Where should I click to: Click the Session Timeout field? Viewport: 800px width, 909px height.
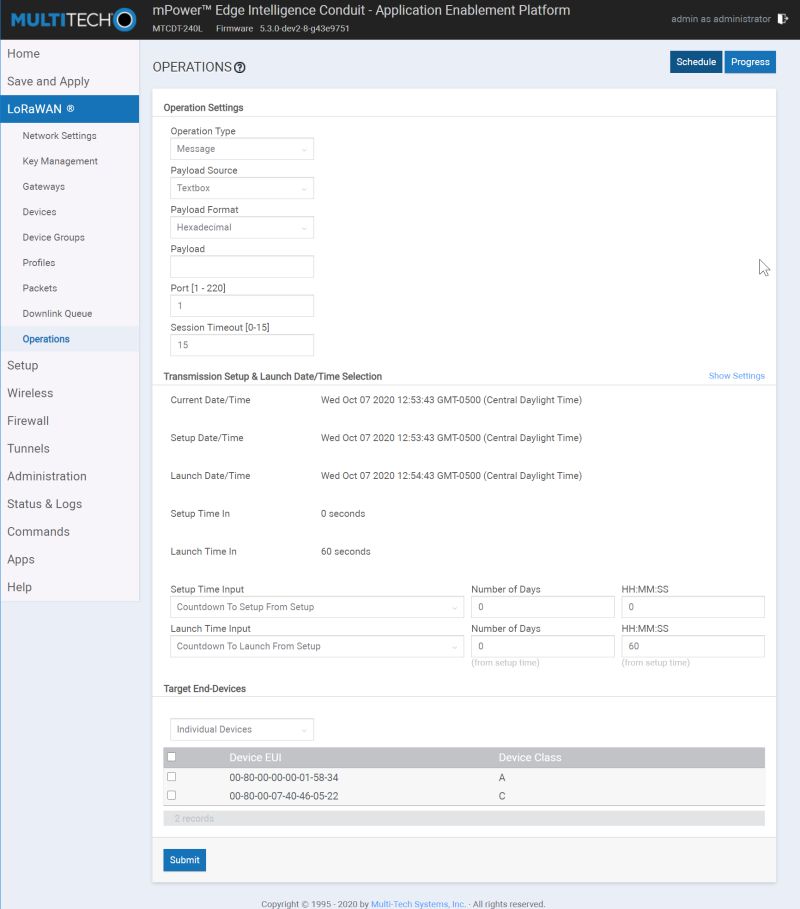(242, 345)
